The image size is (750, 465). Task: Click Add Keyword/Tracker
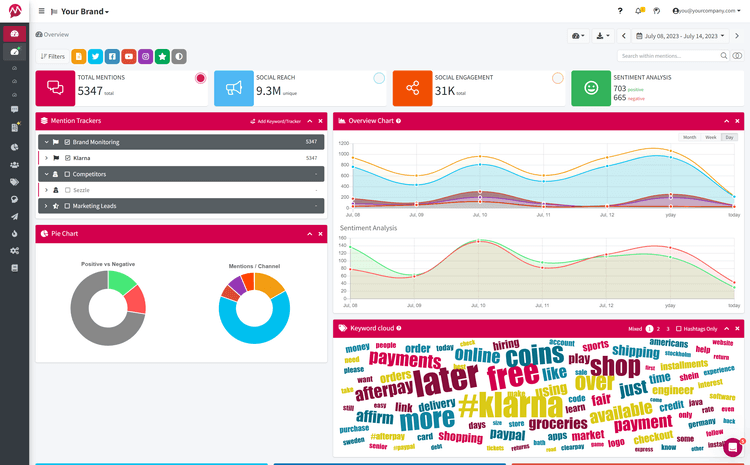[276, 121]
